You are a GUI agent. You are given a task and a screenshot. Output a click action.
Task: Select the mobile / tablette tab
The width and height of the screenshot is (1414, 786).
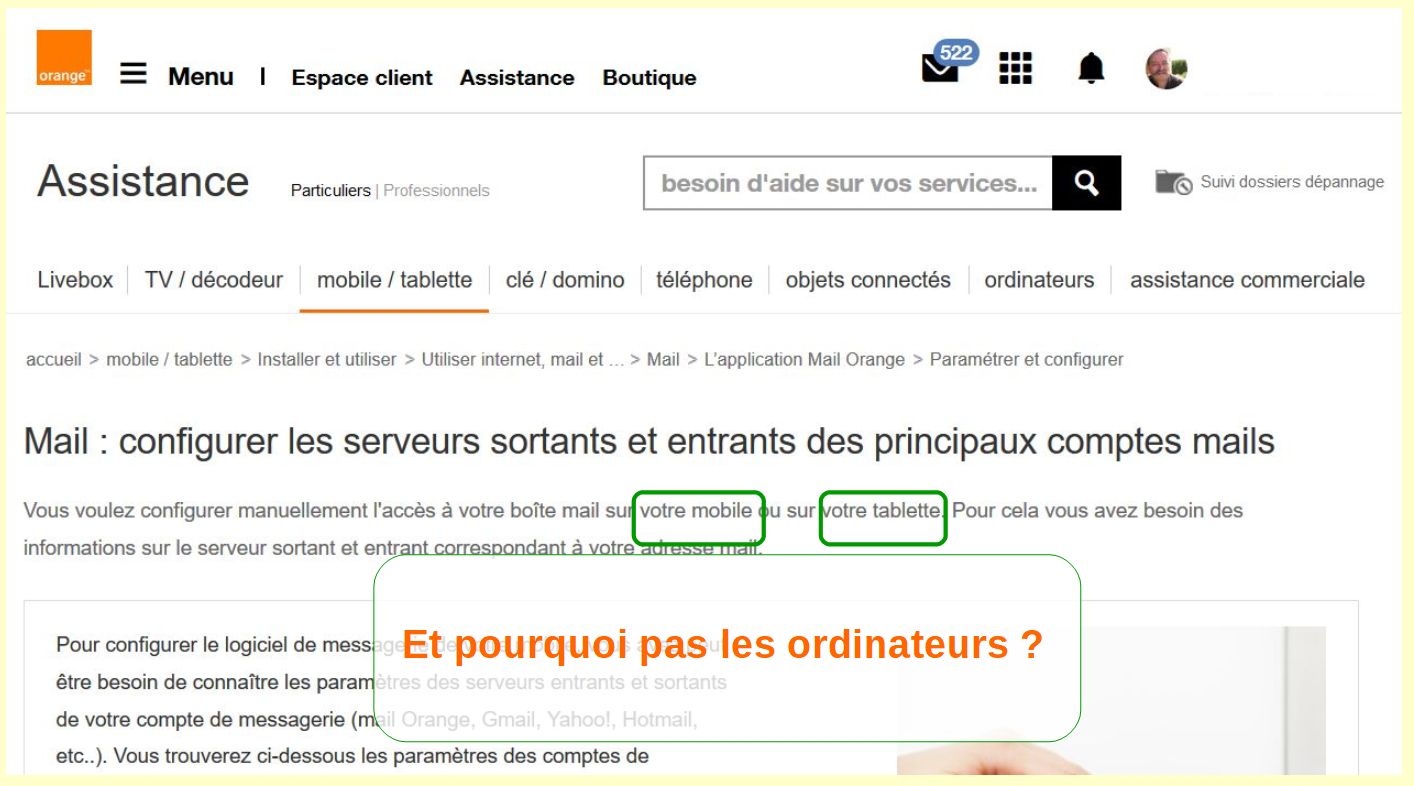coord(394,280)
